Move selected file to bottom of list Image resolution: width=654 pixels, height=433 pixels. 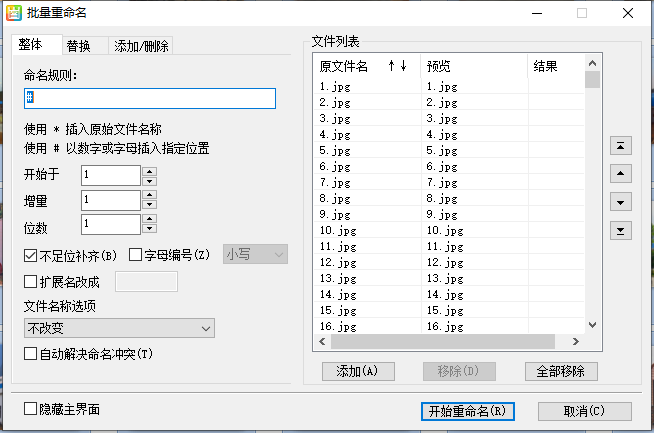621,231
